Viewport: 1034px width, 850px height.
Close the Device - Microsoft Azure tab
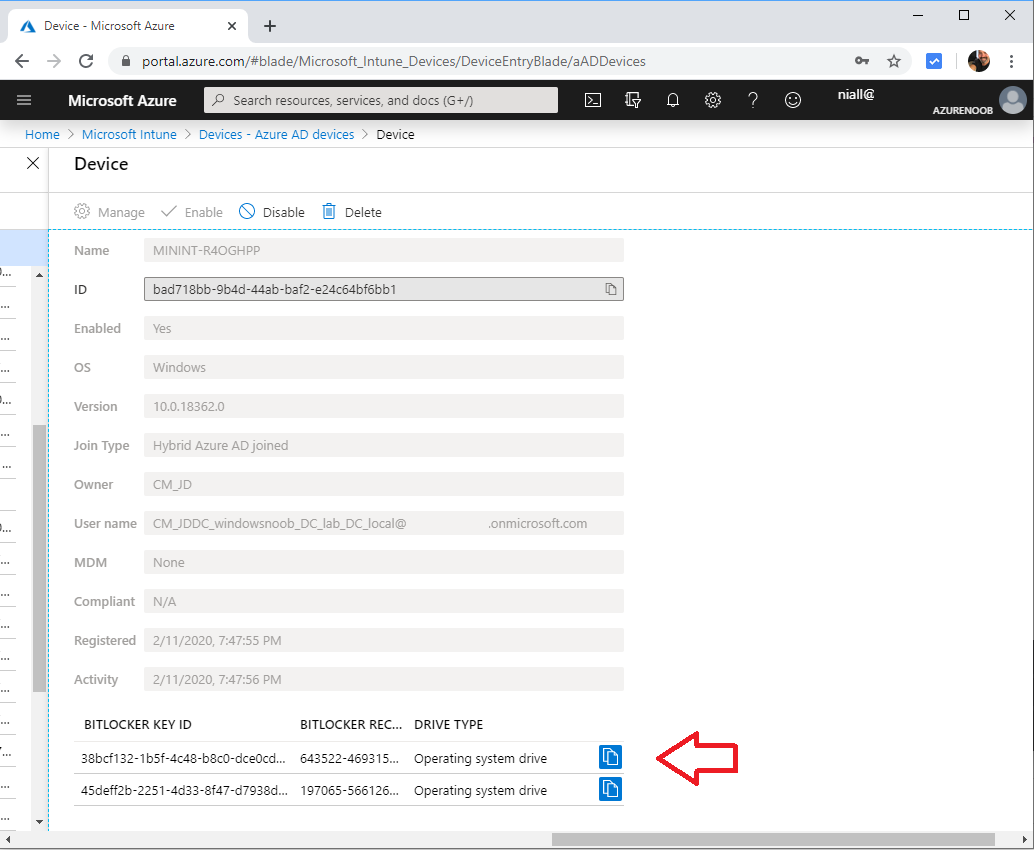coord(231,26)
